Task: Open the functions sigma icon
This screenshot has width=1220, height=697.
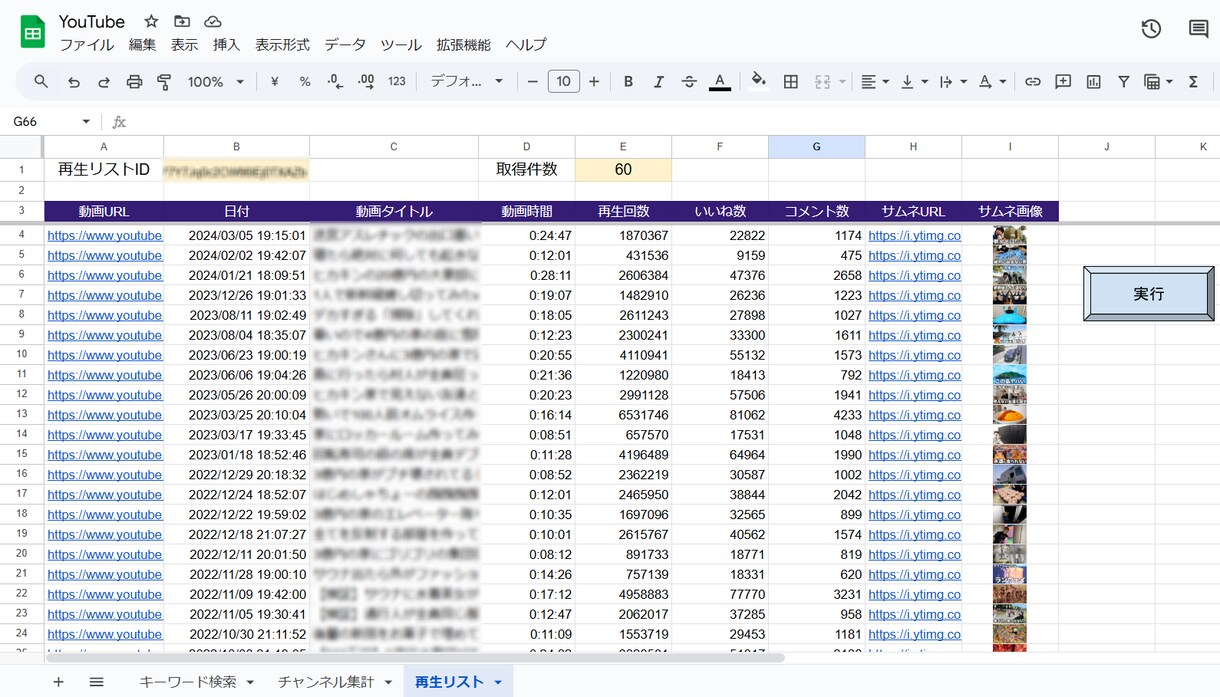Action: [x=1193, y=82]
